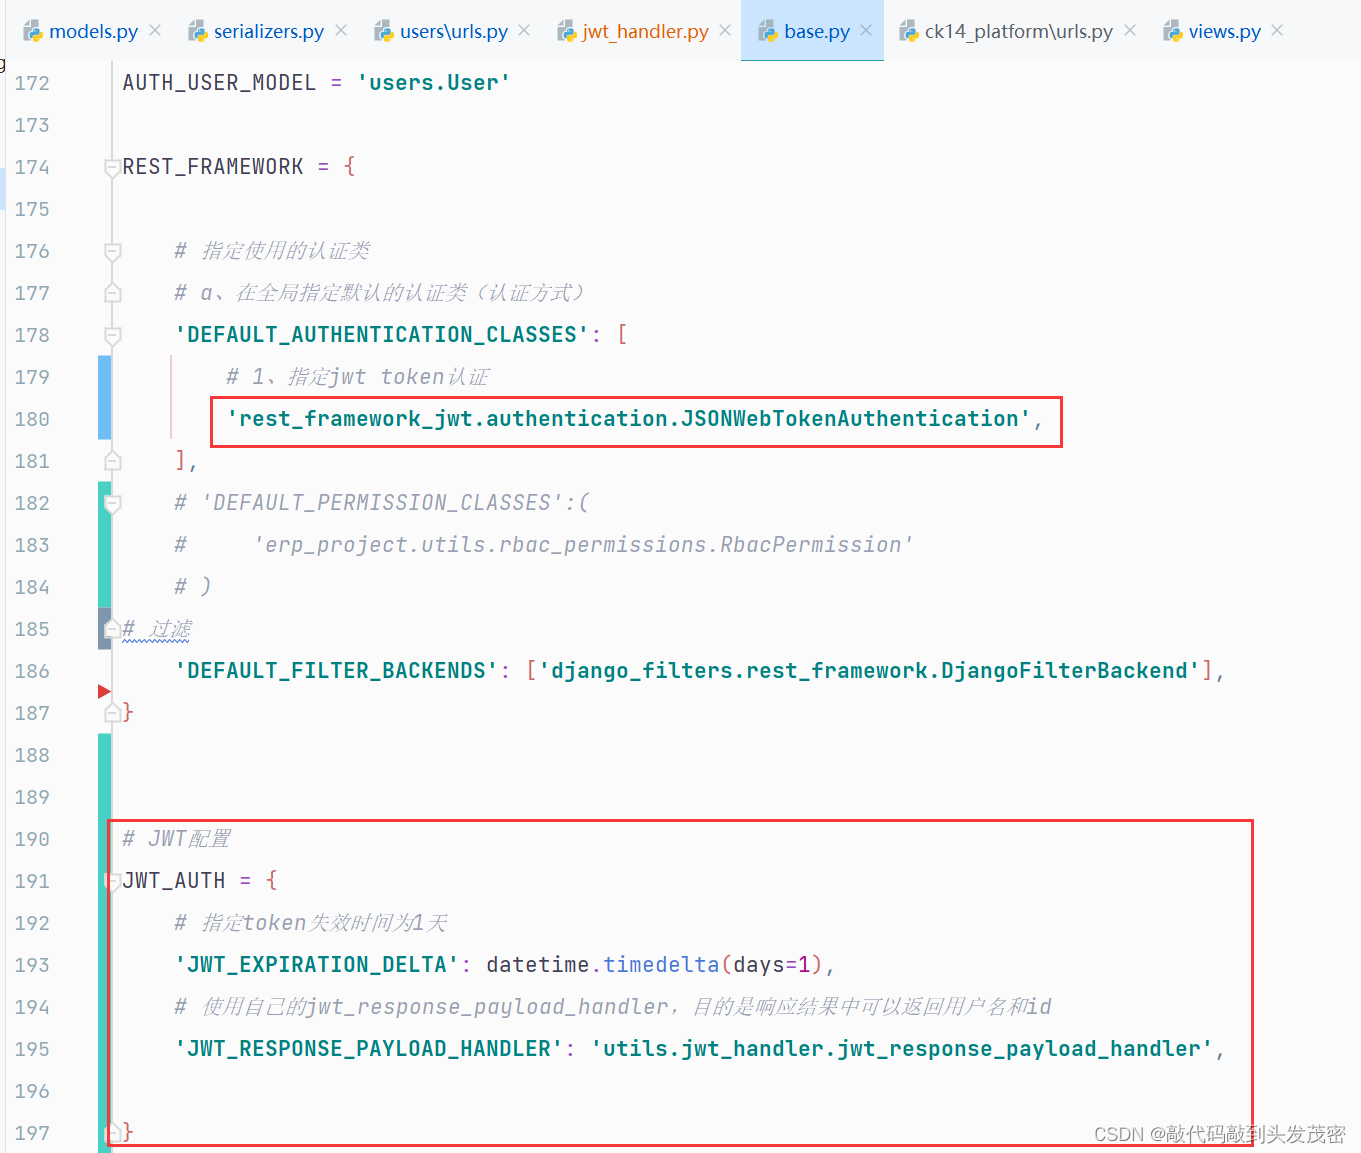
Task: Open the views.py tab
Action: tap(1225, 32)
